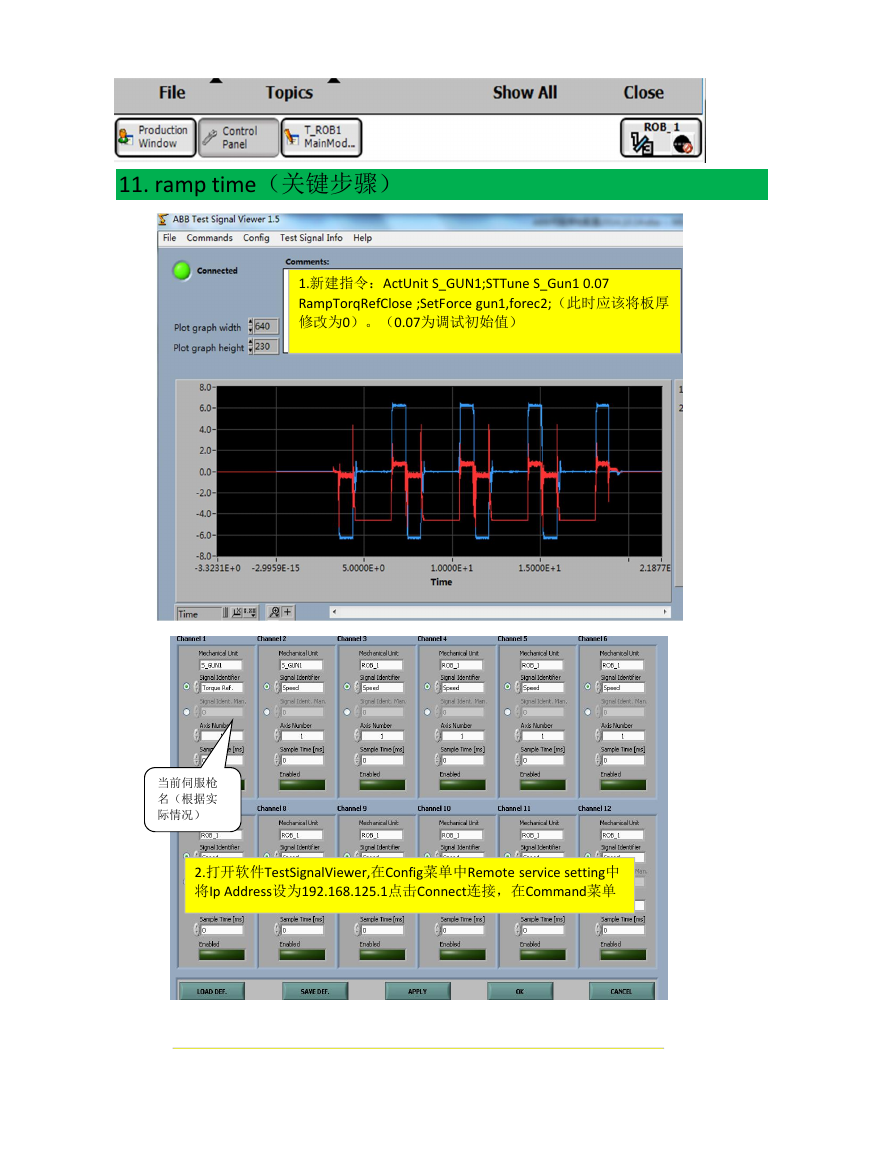
Task: Toggle Channel 4 Enabled indicator
Action: (463, 784)
